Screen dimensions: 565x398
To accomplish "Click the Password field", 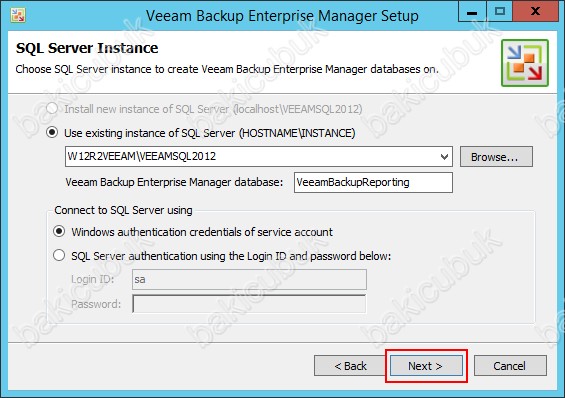I will (249, 304).
